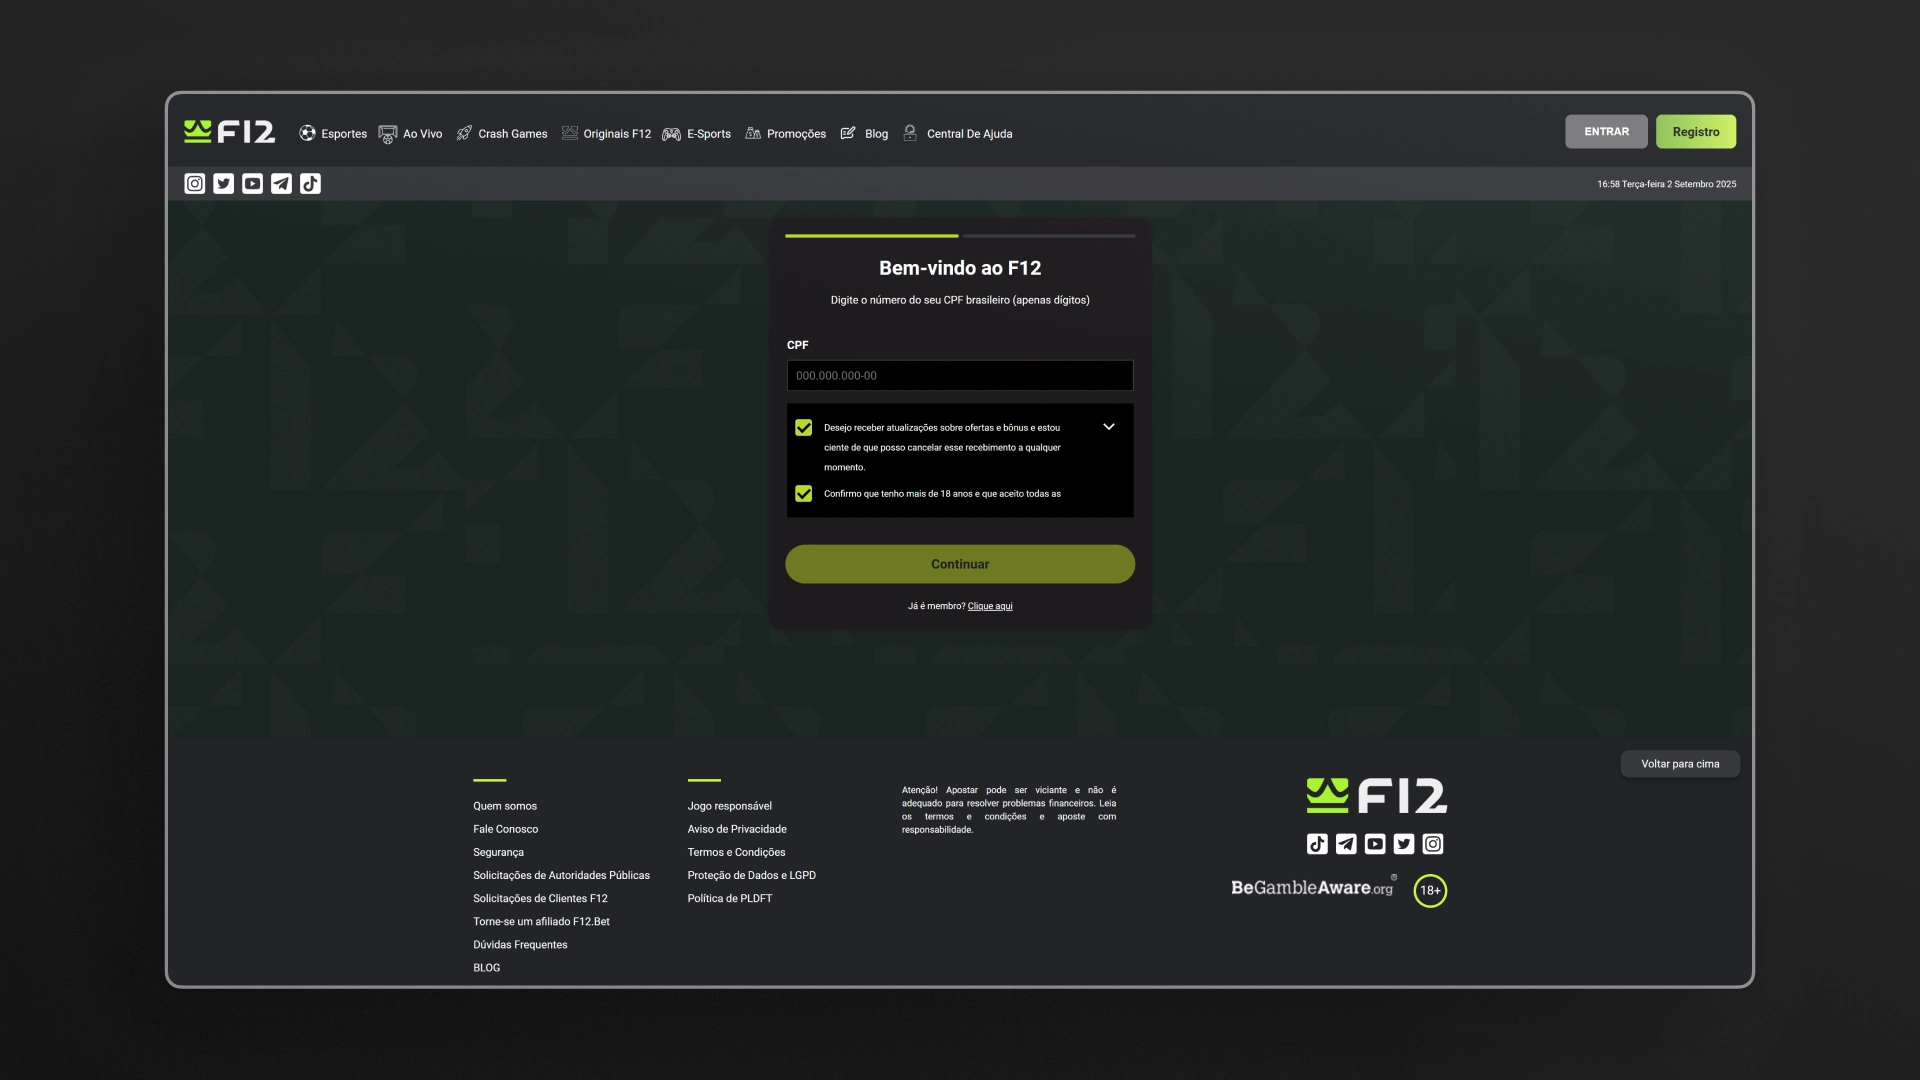Select the TikTok icon near the top left

pos(311,183)
